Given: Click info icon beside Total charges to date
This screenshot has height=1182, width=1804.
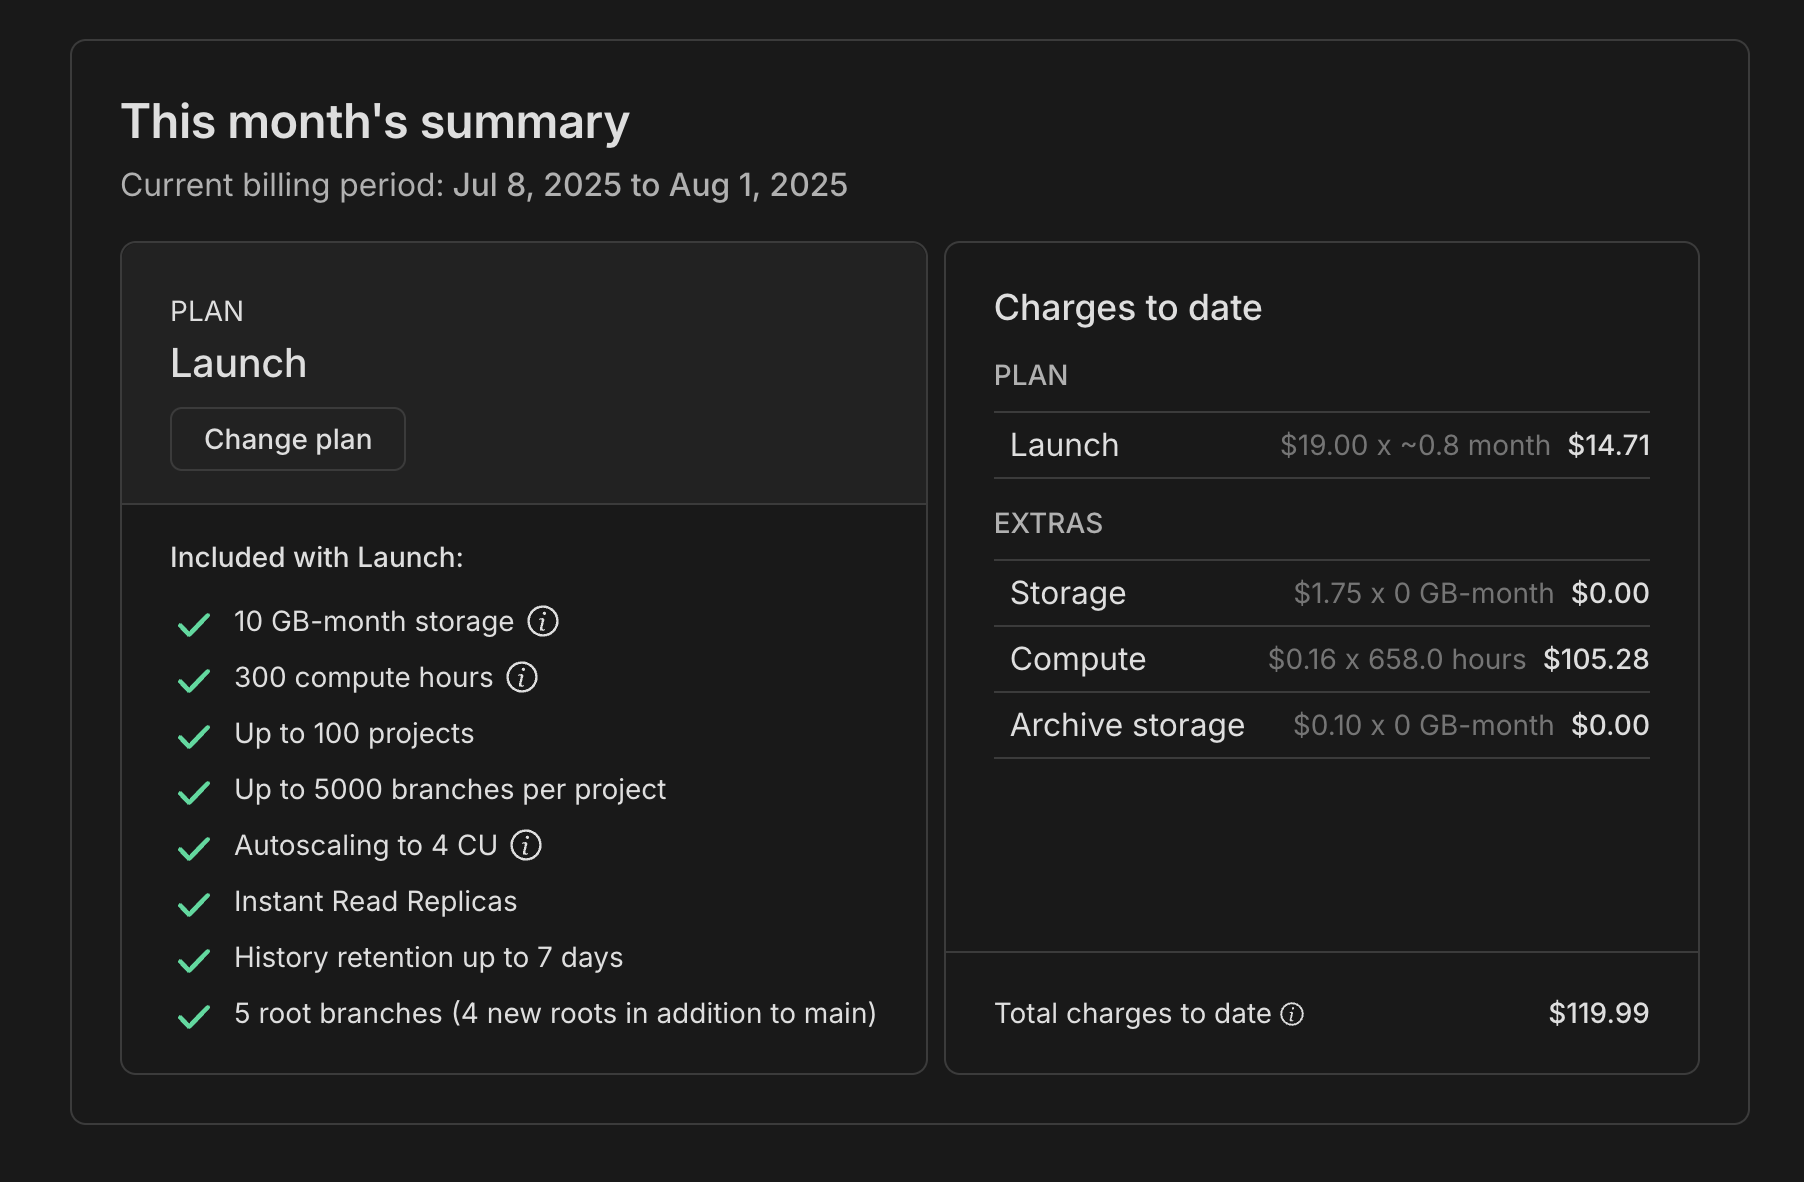Looking at the screenshot, I should pos(1292,1014).
